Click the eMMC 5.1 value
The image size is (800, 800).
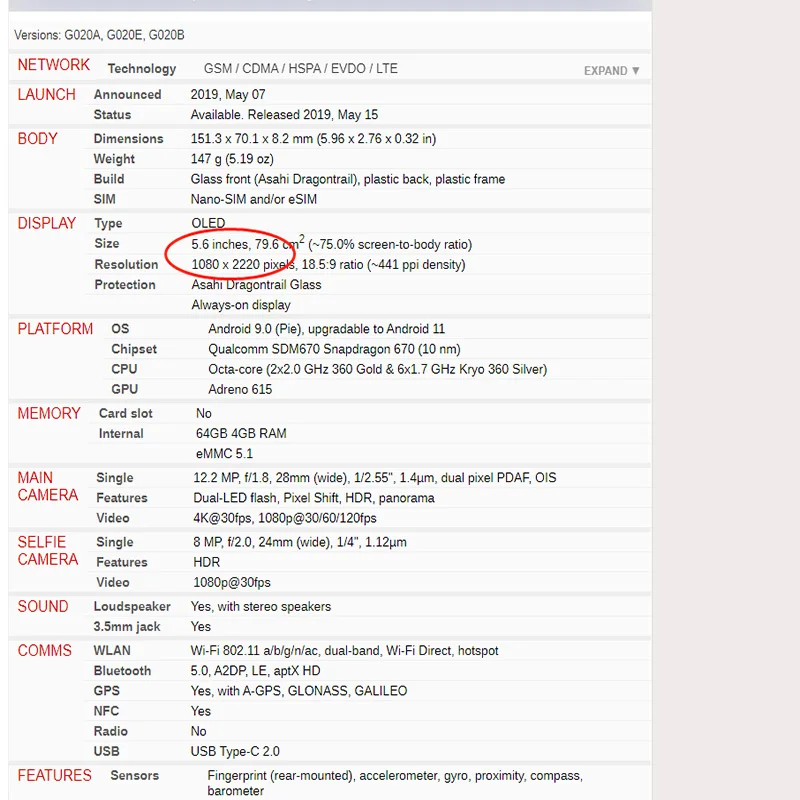click(x=224, y=454)
